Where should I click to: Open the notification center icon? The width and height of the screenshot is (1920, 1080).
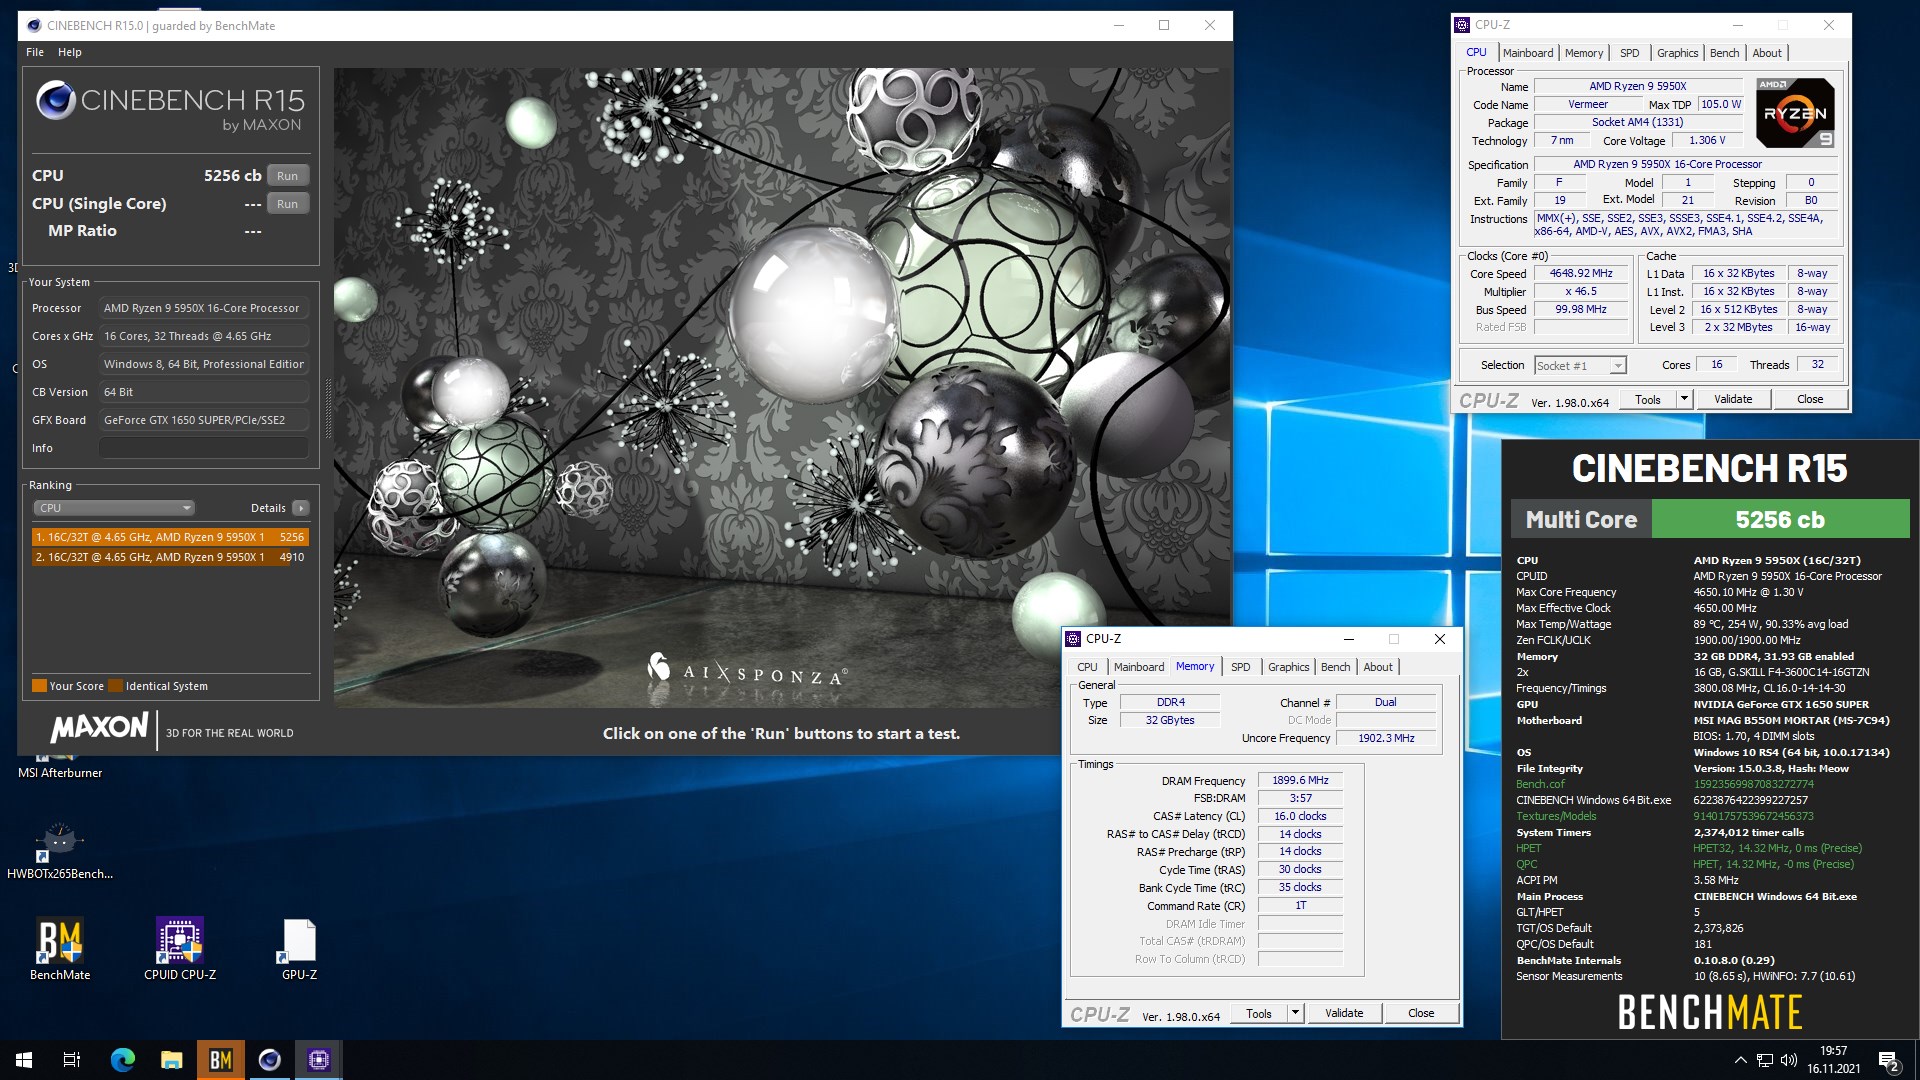tap(1889, 1060)
